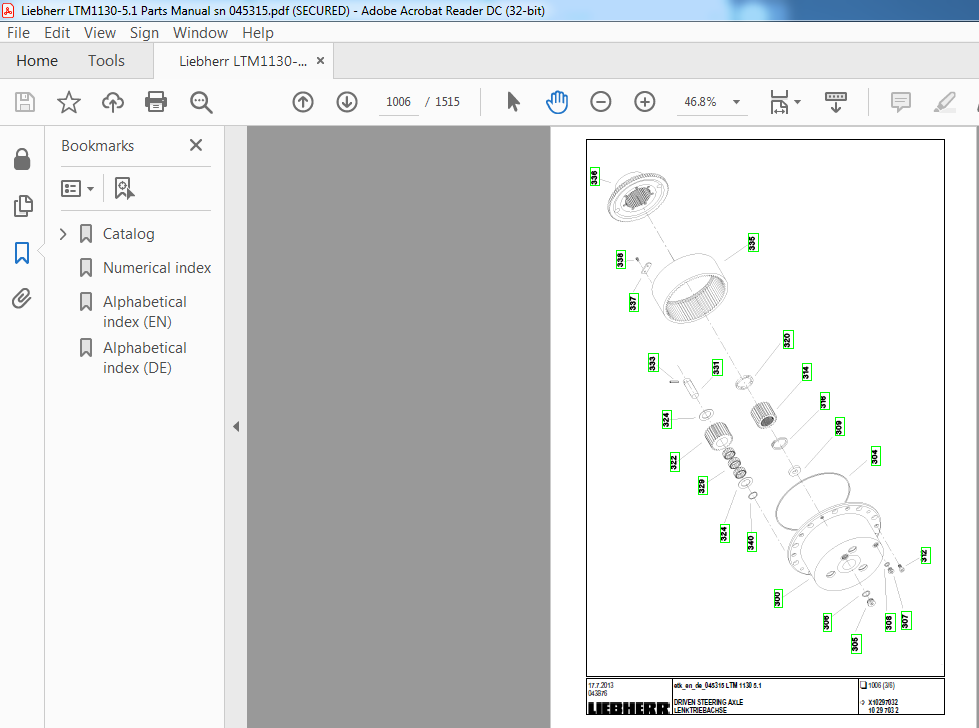Click part label 312 in the diagram
This screenshot has width=979, height=728.
pos(925,556)
